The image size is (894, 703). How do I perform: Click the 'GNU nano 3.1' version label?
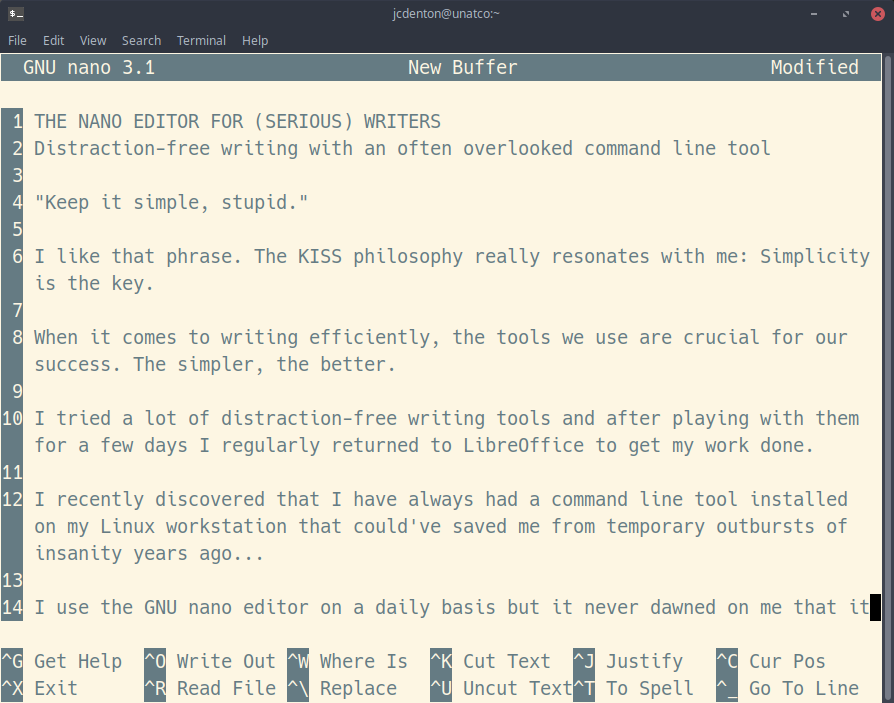point(89,67)
